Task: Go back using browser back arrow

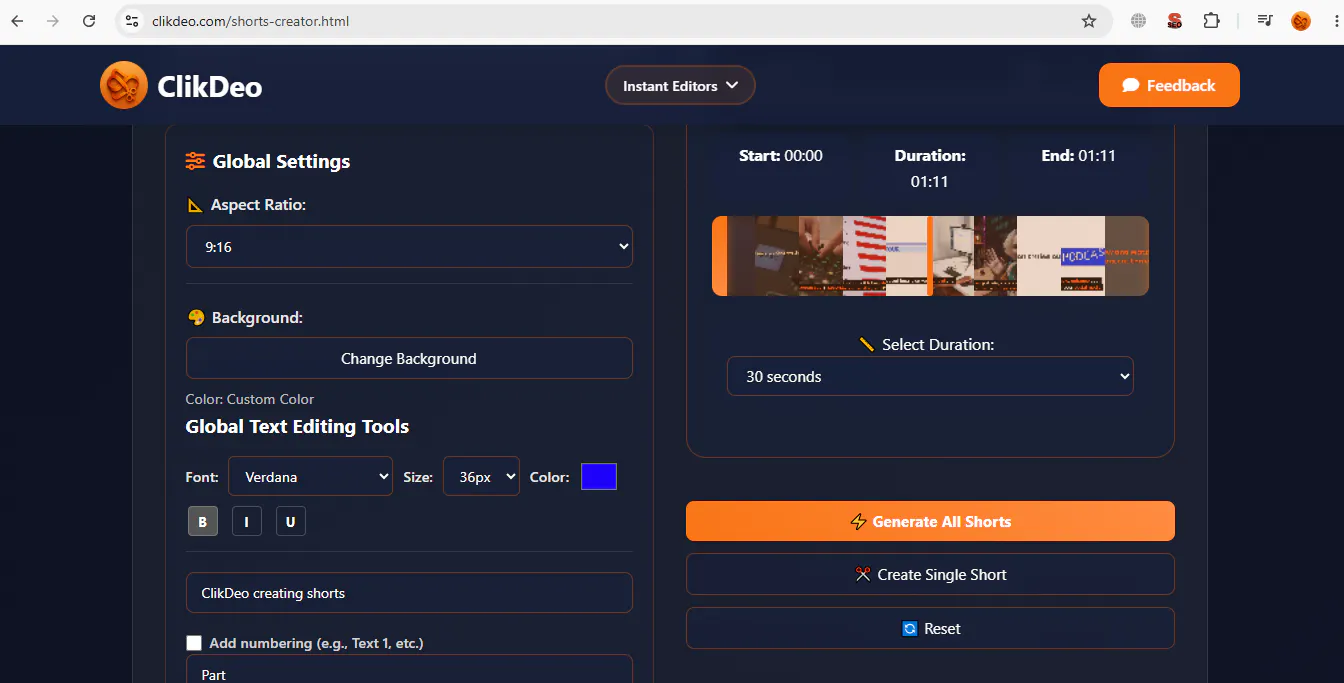Action: pyautogui.click(x=17, y=21)
